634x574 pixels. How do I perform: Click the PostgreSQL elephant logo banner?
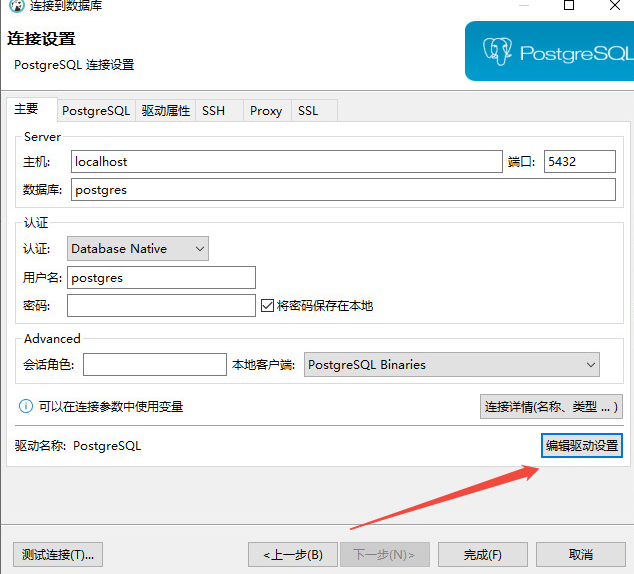(549, 51)
